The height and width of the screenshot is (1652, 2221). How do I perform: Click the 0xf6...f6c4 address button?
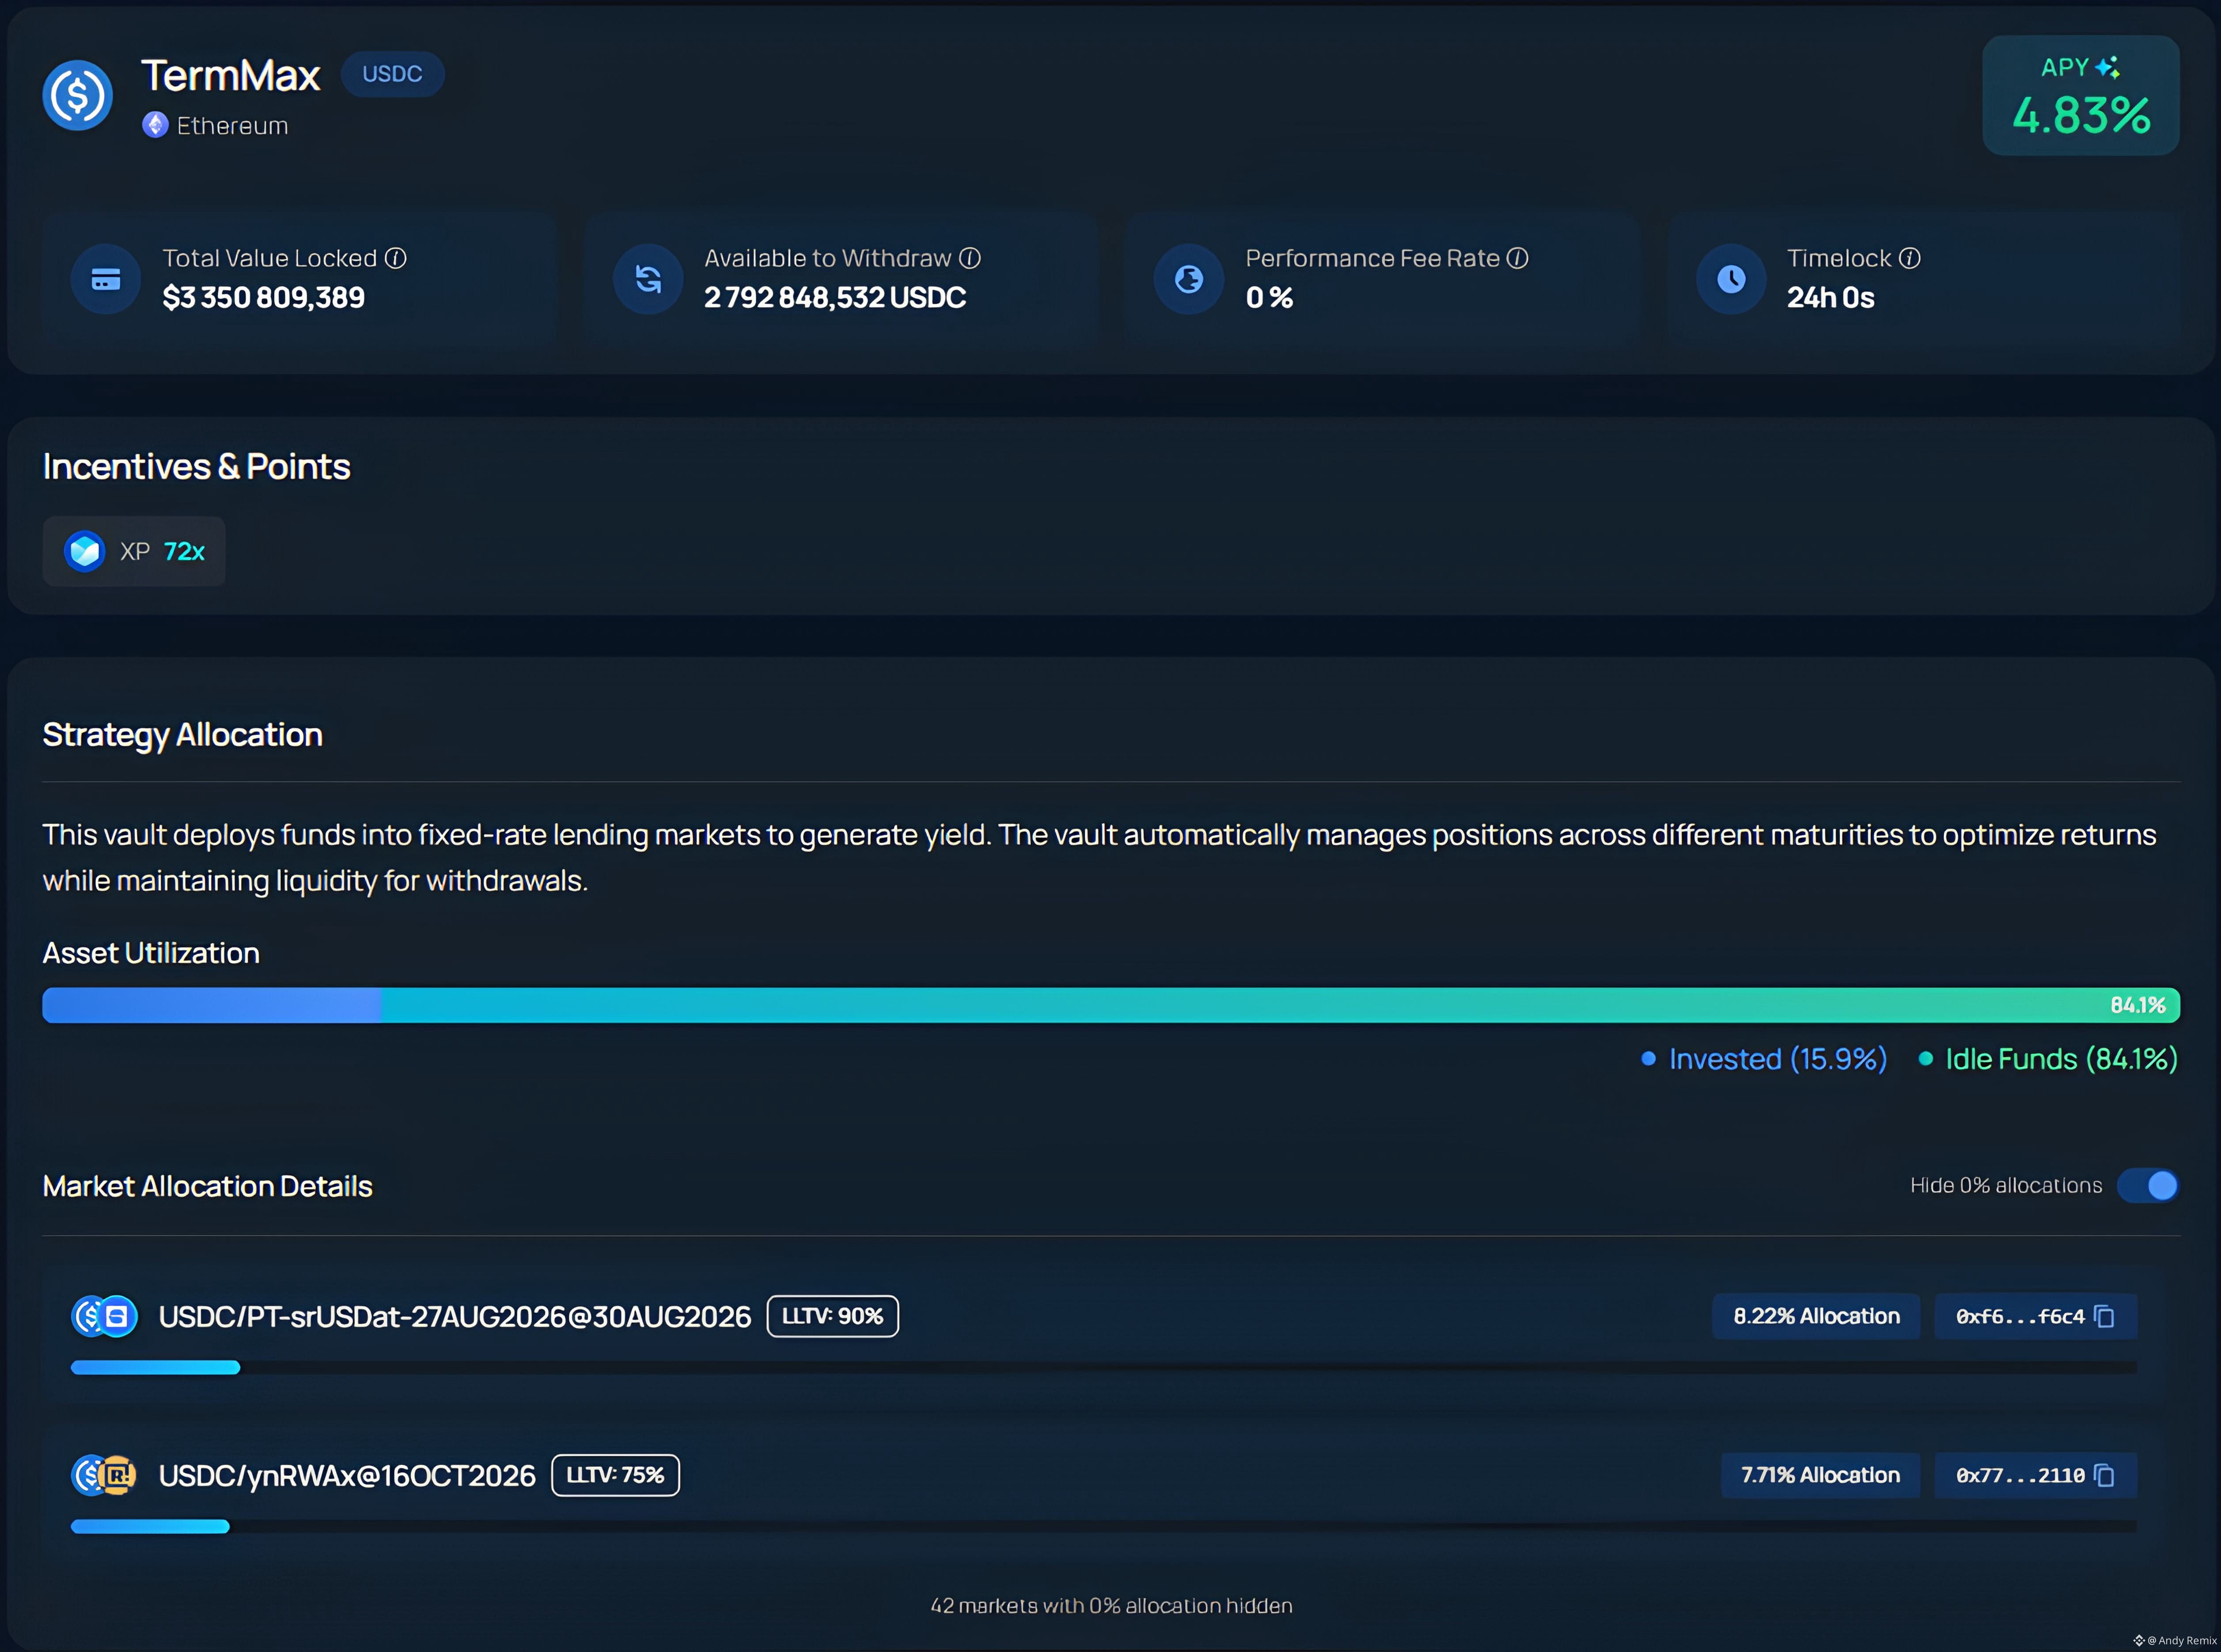coord(2035,1316)
